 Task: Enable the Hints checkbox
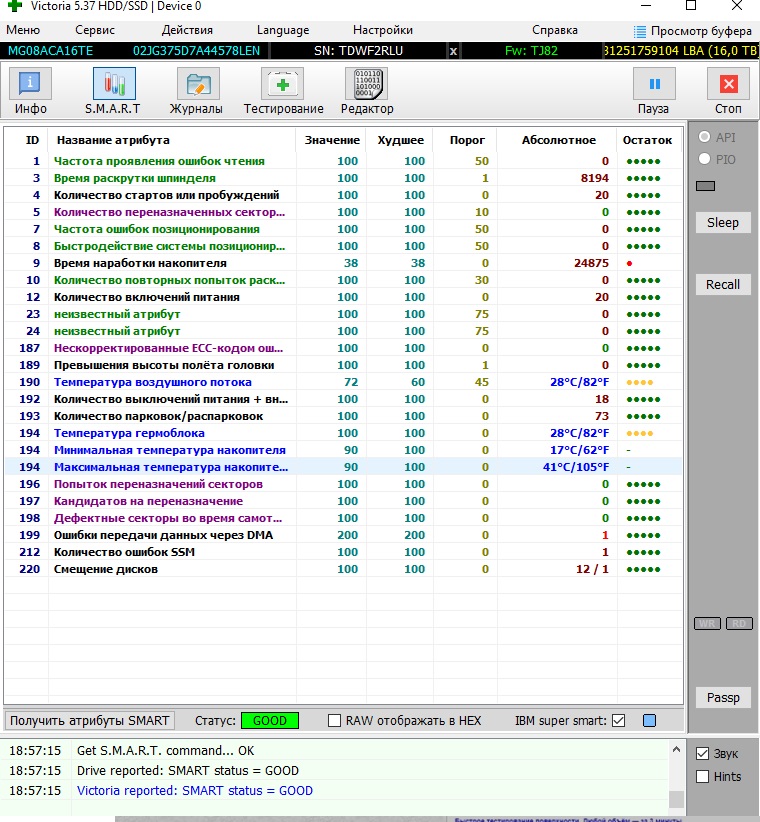click(x=703, y=776)
